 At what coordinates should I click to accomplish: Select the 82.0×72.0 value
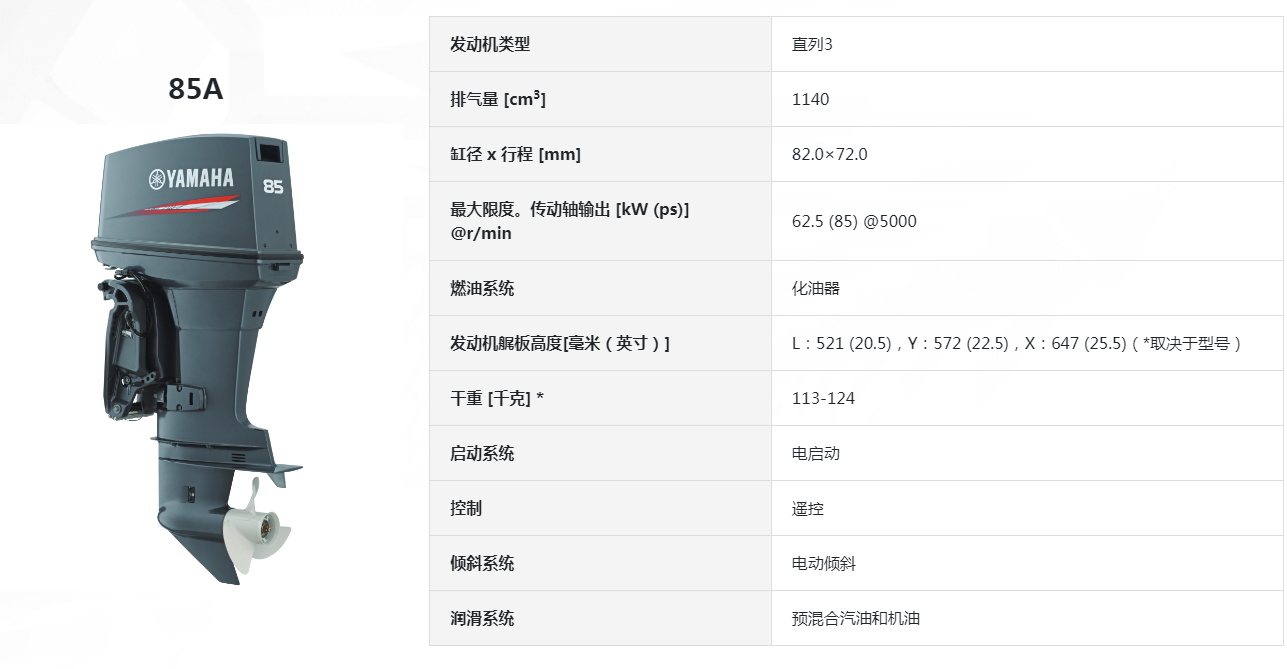click(x=829, y=154)
